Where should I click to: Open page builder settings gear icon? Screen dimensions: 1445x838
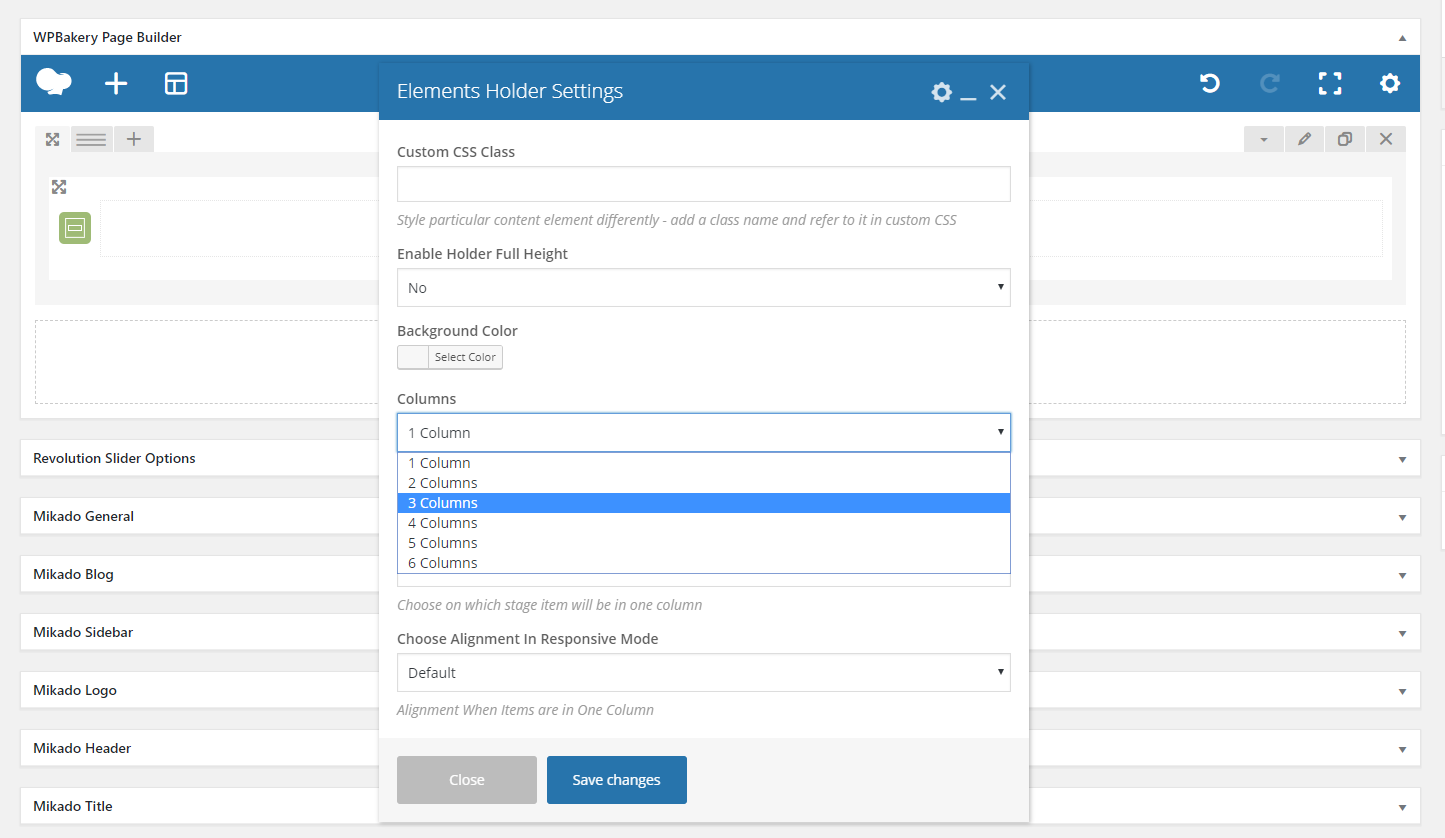(1390, 84)
